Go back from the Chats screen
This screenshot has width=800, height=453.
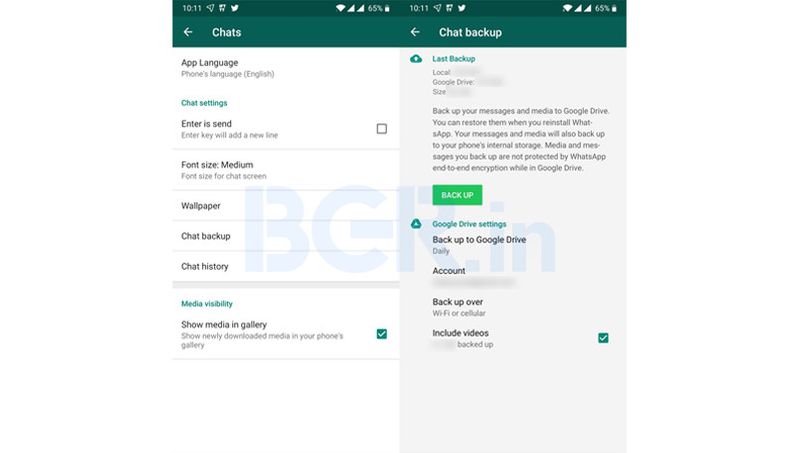click(188, 32)
